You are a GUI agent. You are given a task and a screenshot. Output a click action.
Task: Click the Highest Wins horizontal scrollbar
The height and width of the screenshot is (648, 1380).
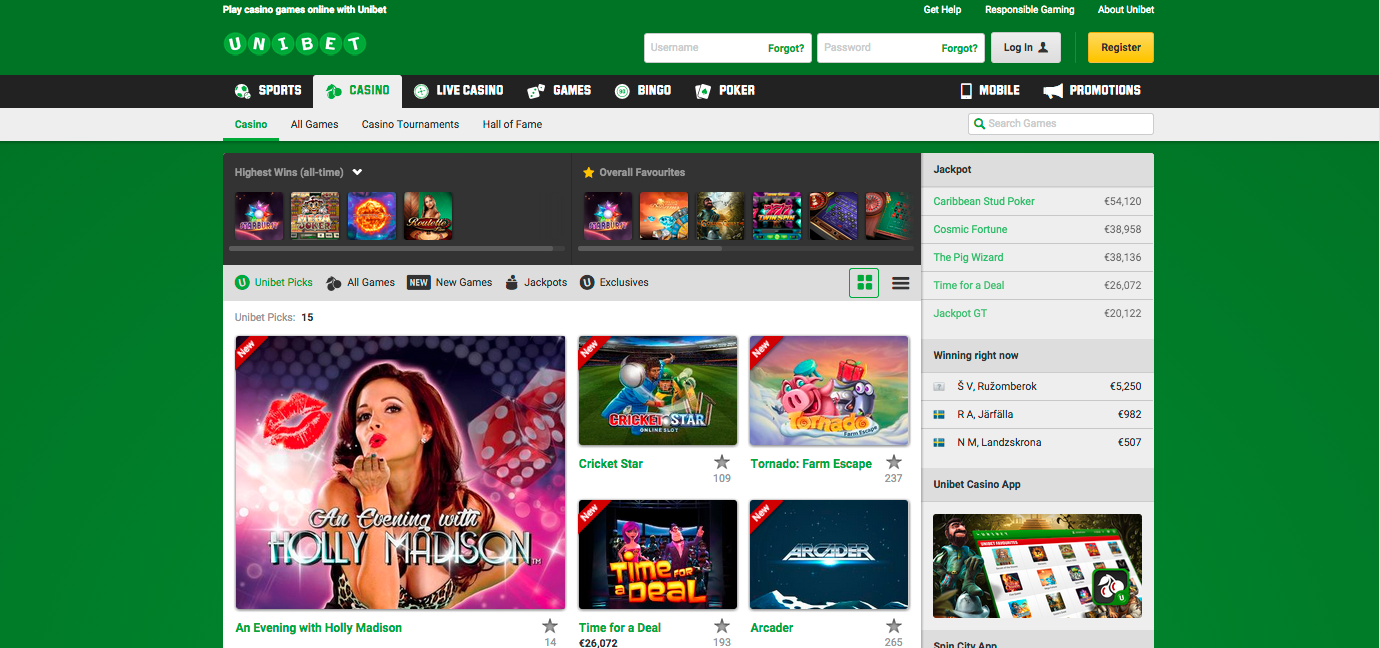point(391,248)
